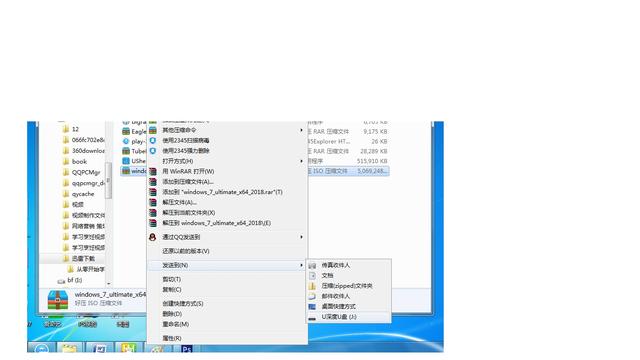Choose 属性(R) from the context menu

[x=172, y=338]
